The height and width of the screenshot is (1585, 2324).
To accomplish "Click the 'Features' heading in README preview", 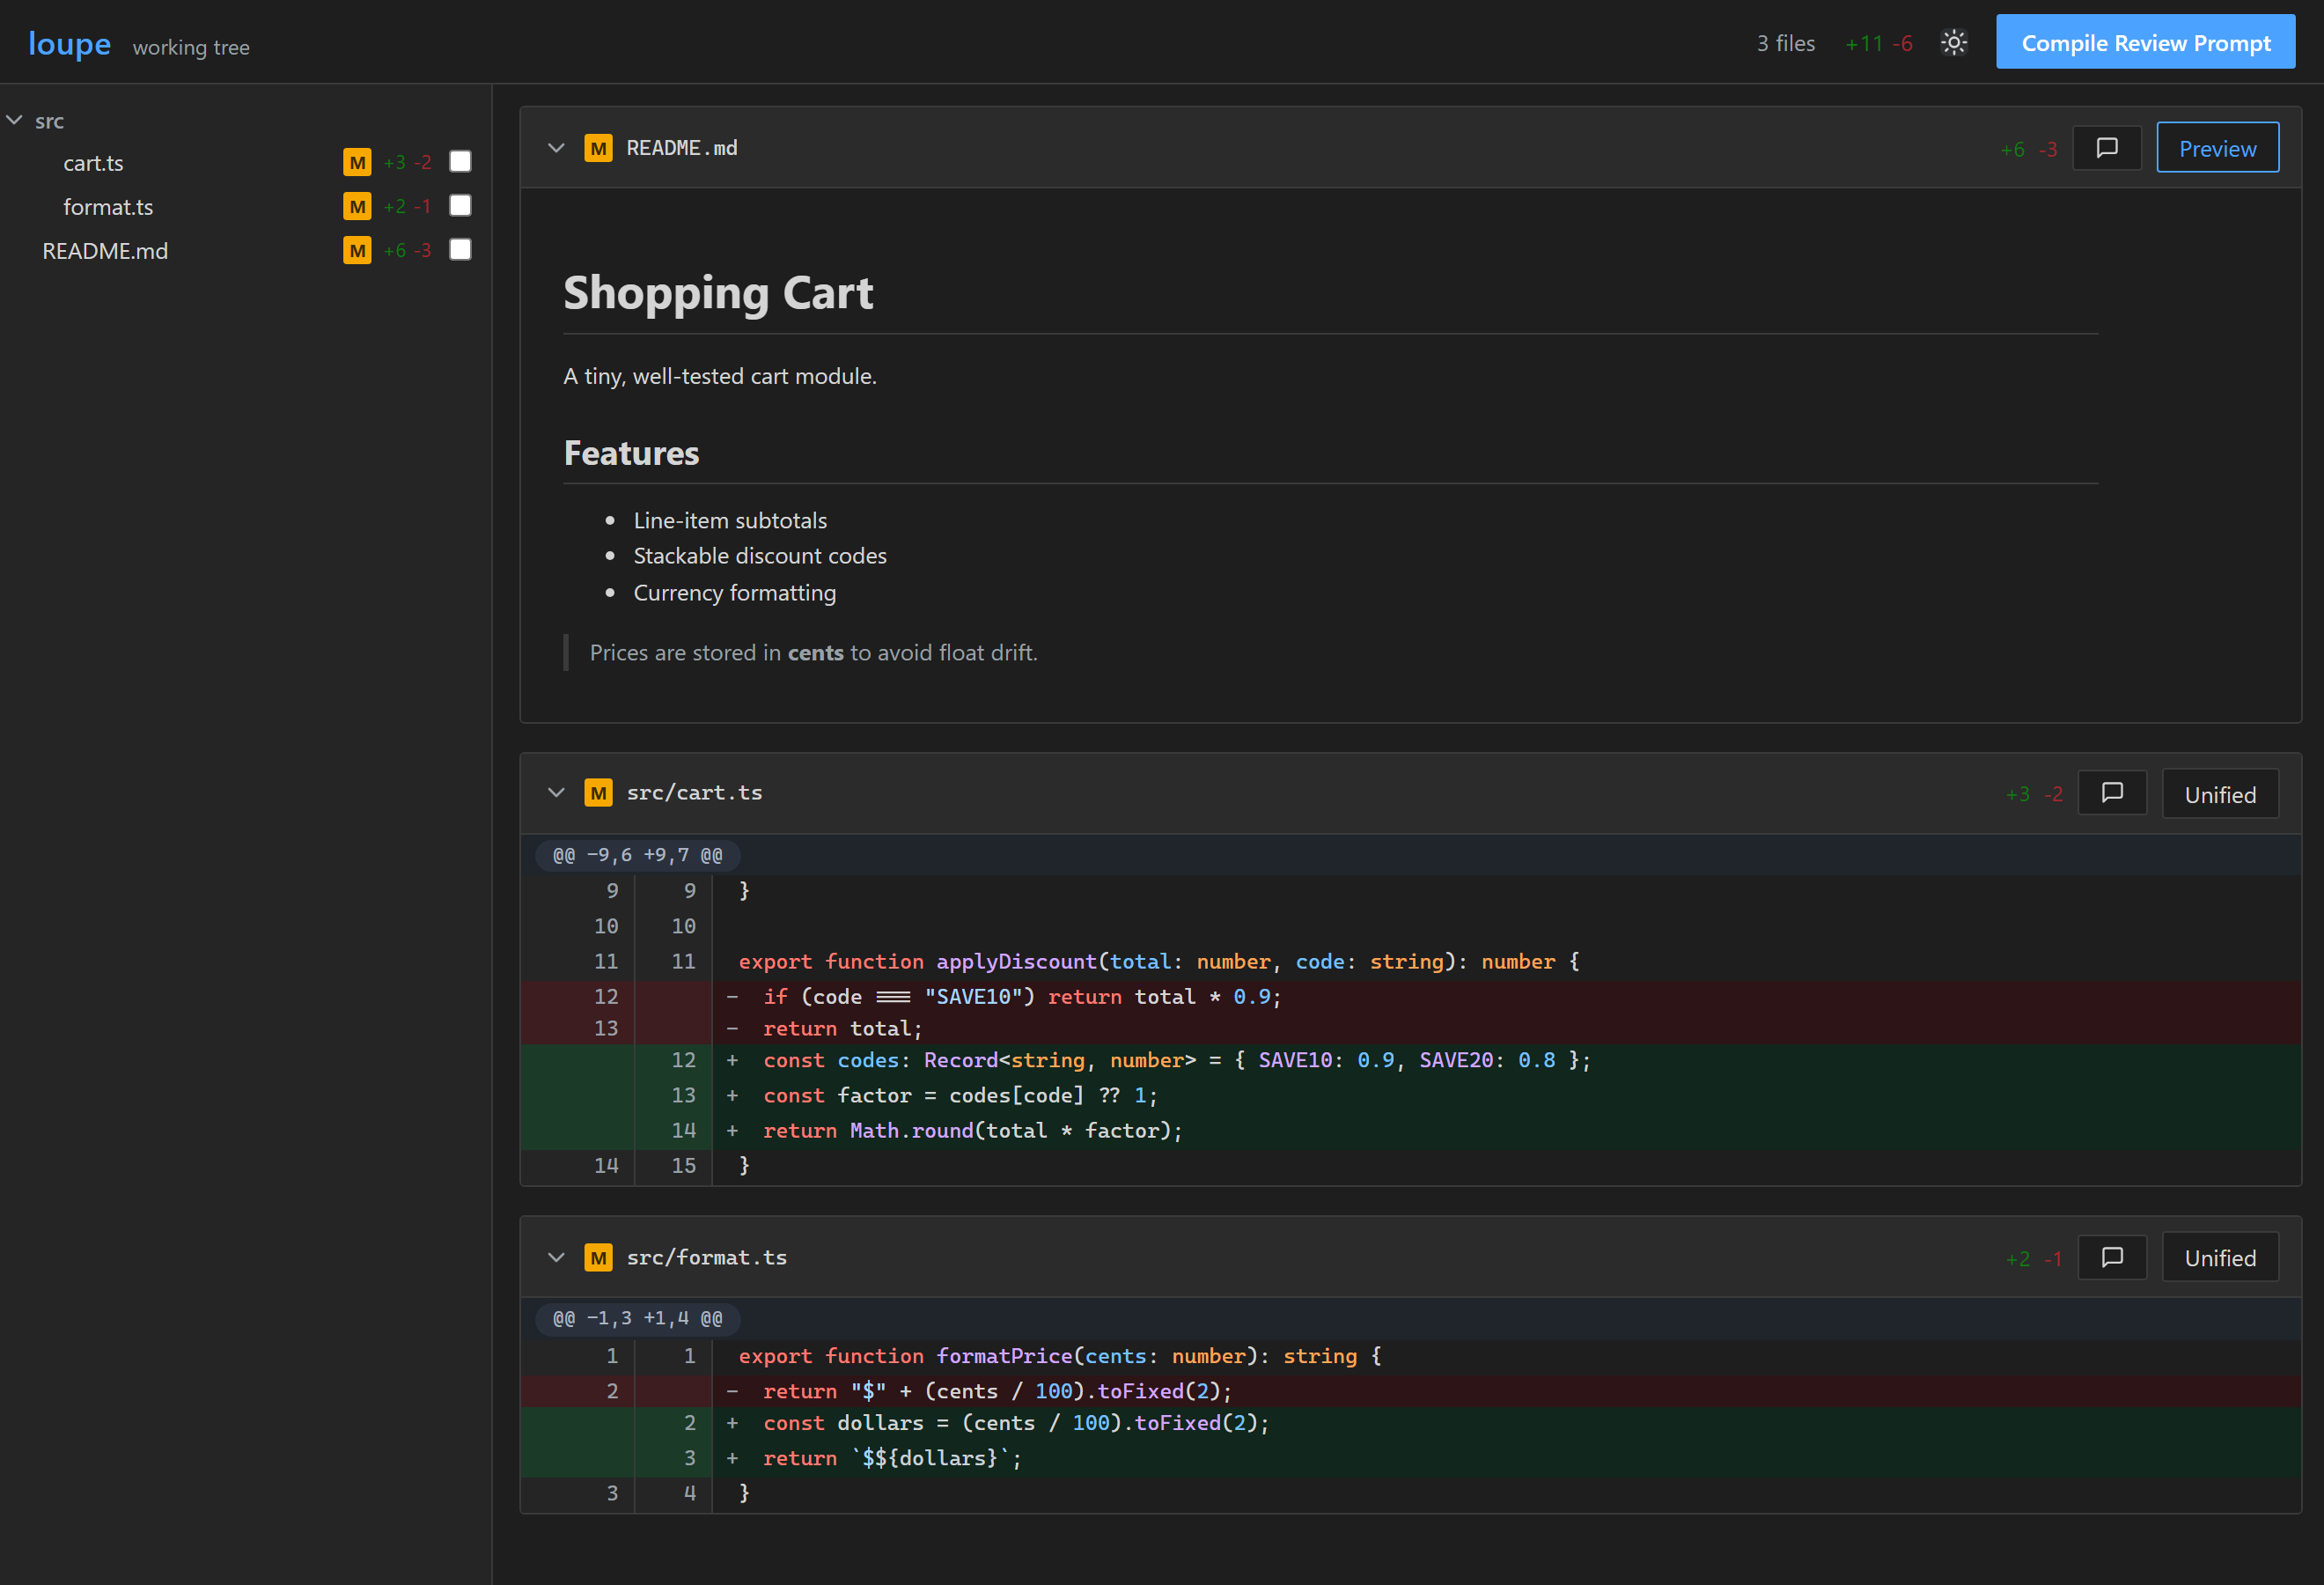I will click(631, 453).
